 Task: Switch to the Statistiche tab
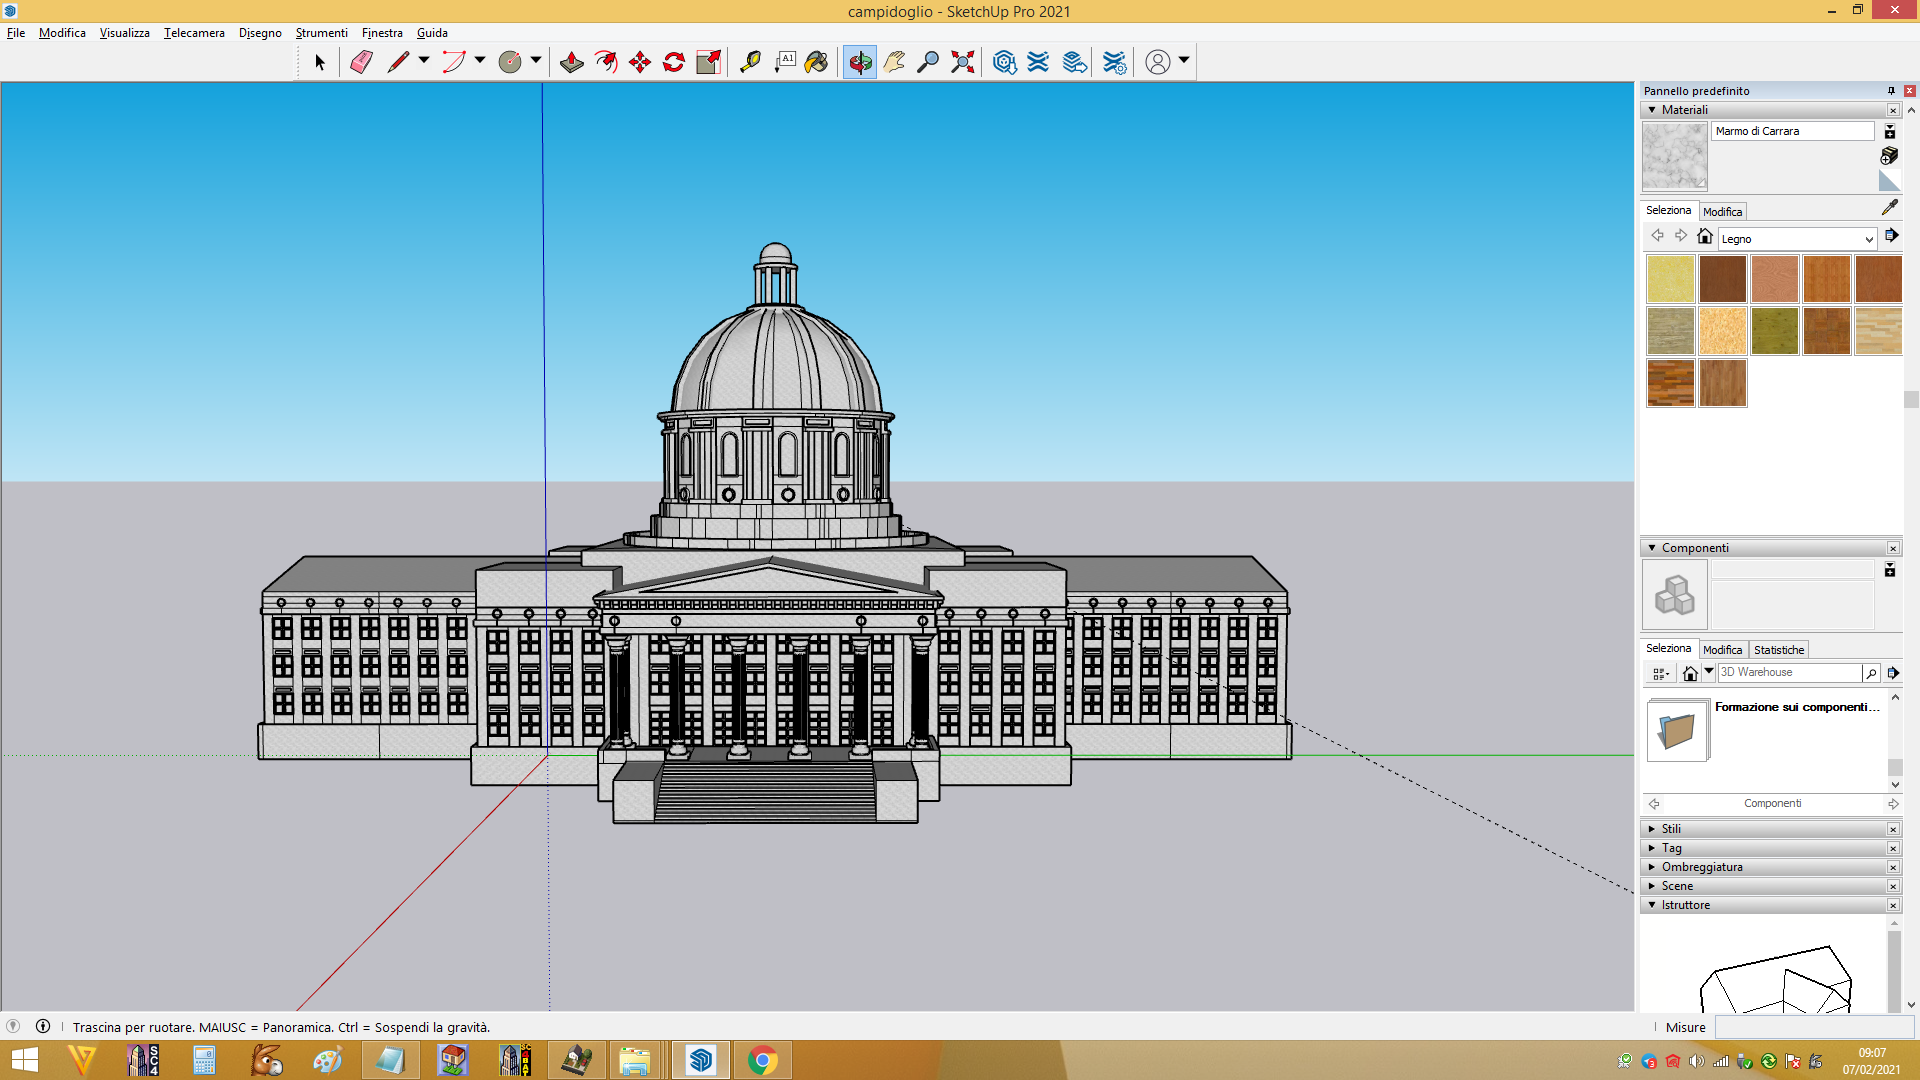(x=1779, y=650)
